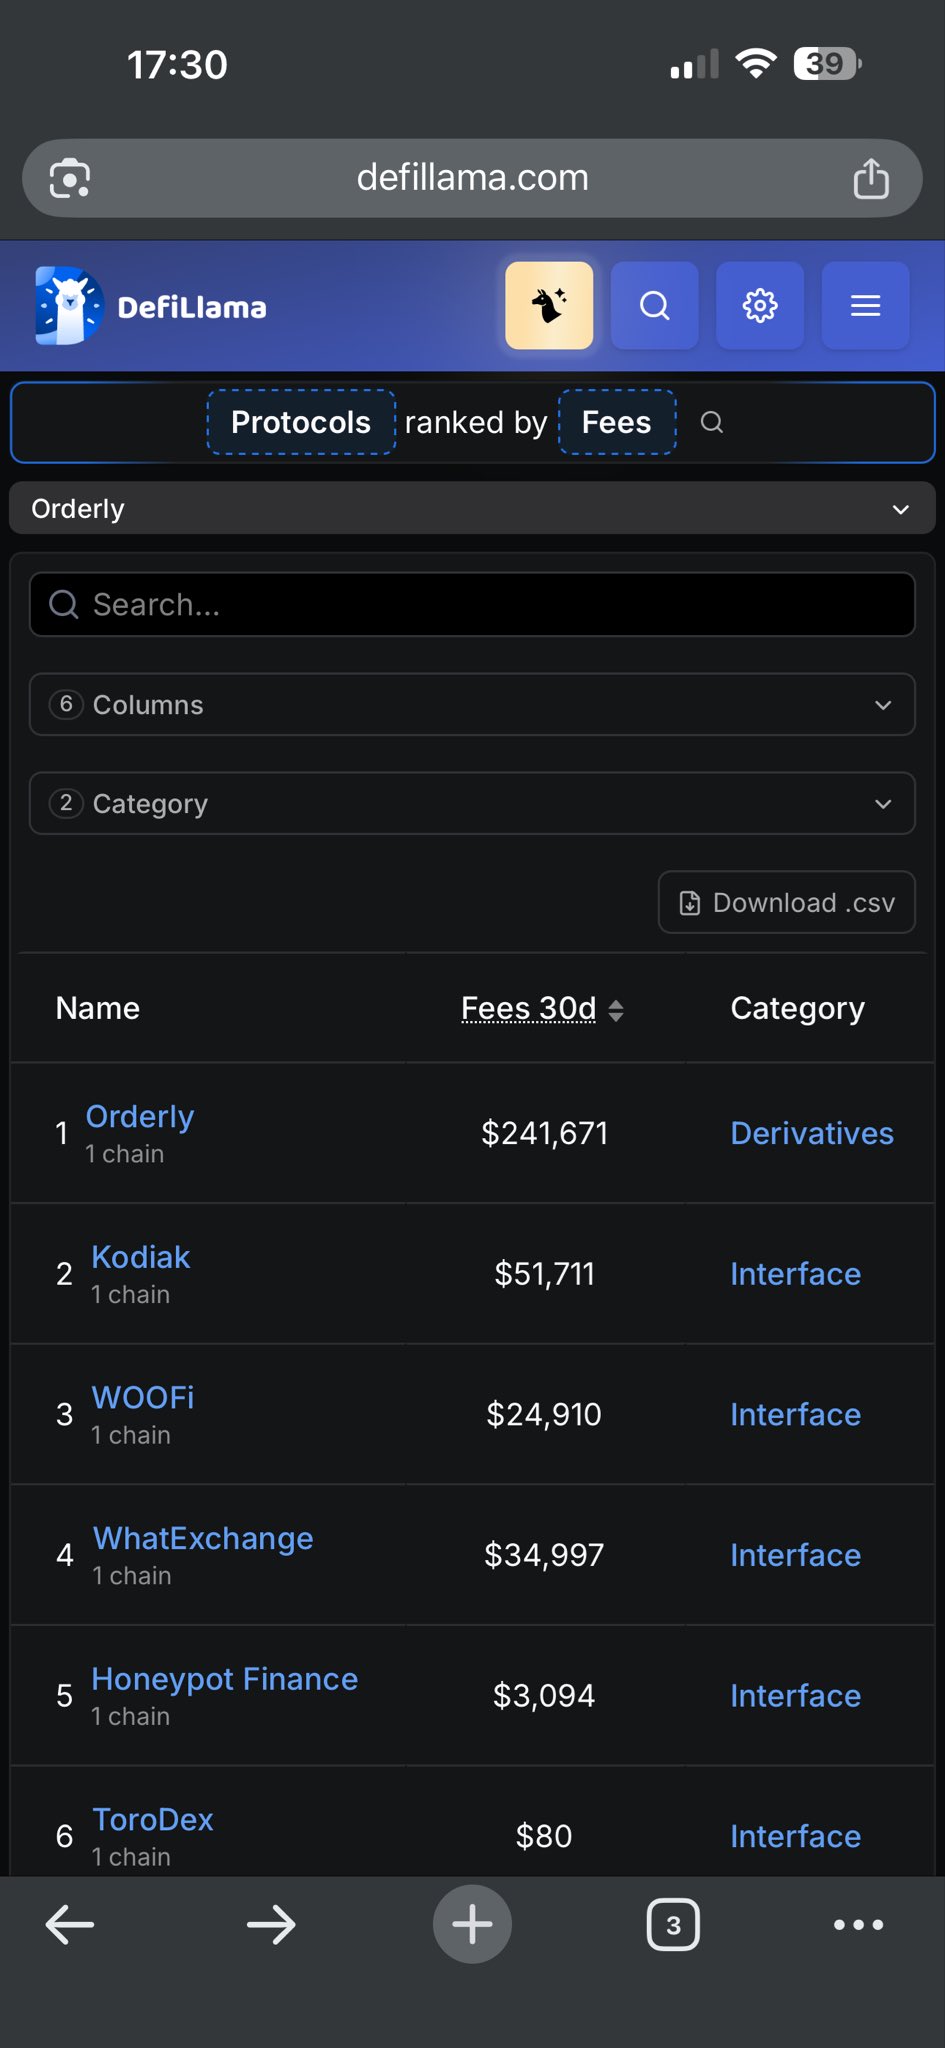Expand the Orderly chain dropdown

pos(472,509)
